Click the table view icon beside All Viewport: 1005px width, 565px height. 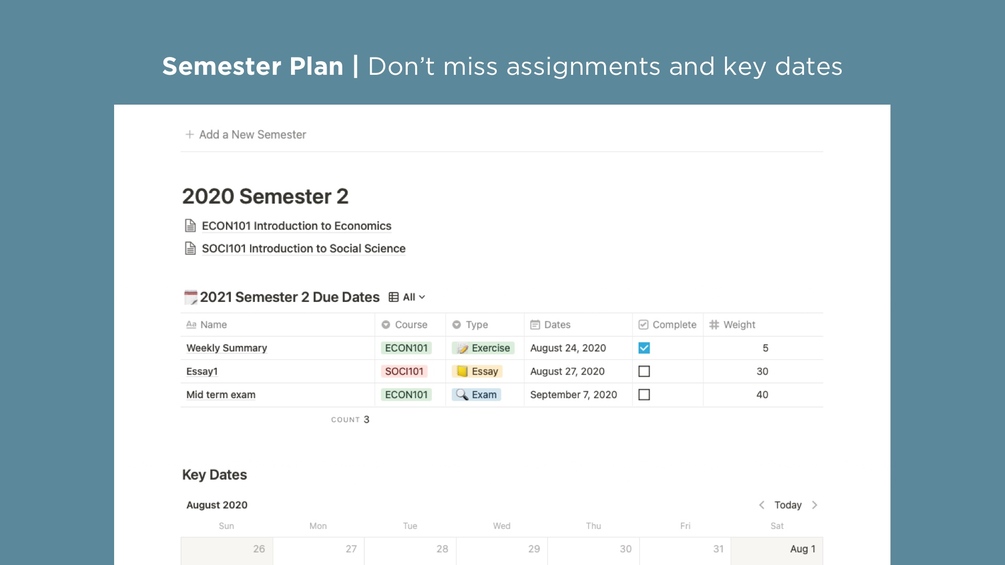[x=394, y=297]
